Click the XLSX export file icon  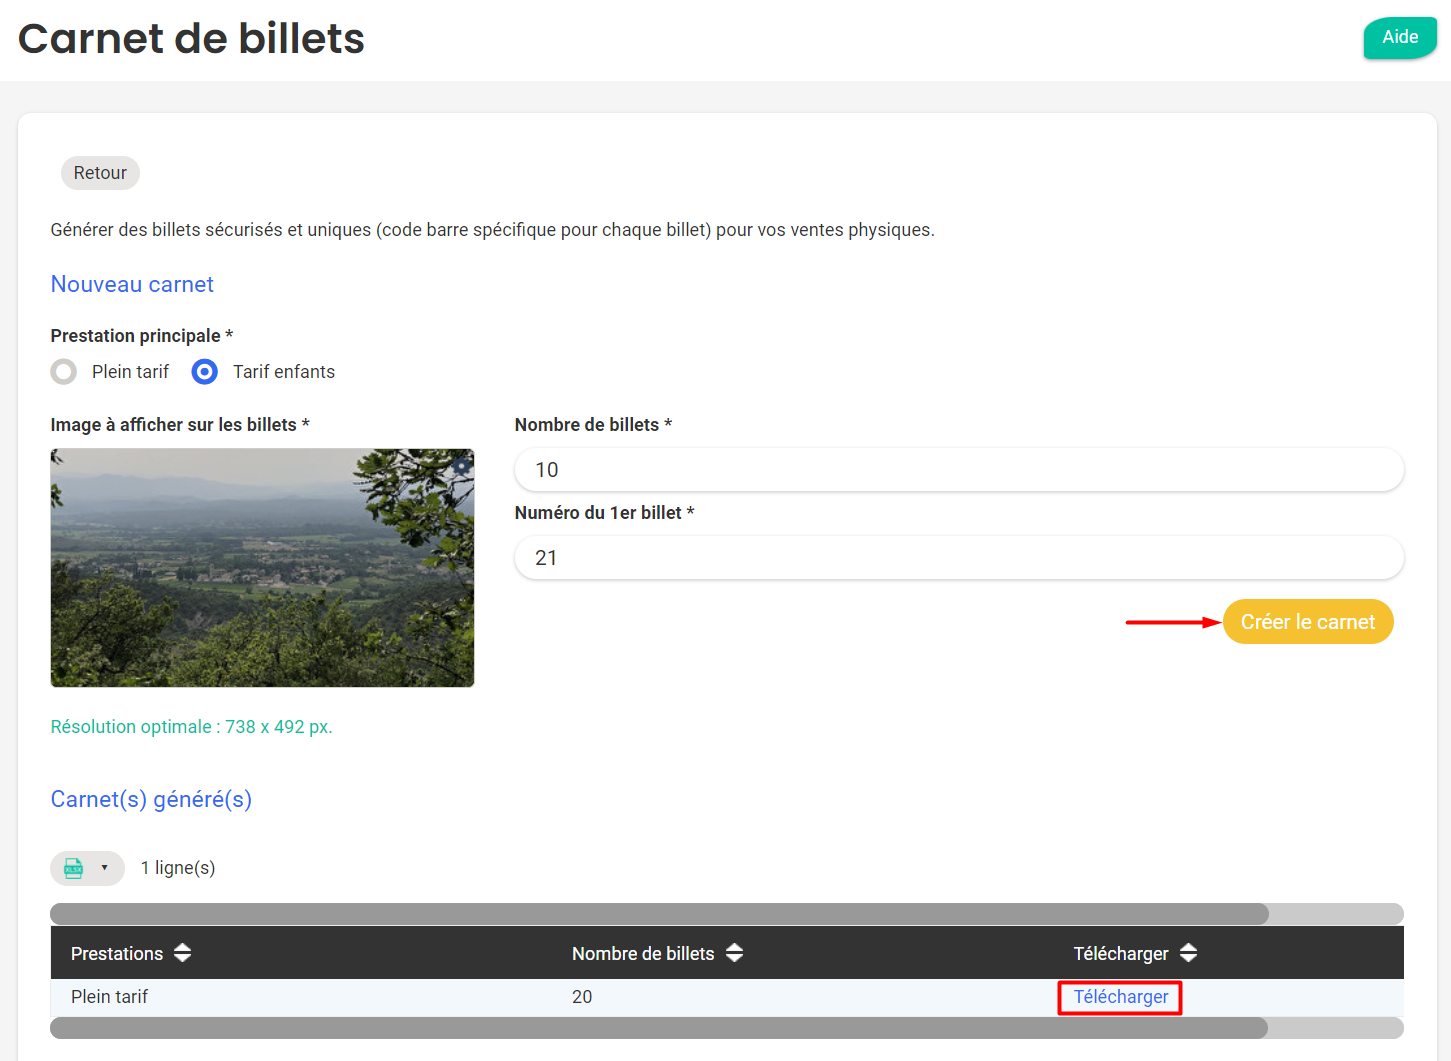point(74,868)
